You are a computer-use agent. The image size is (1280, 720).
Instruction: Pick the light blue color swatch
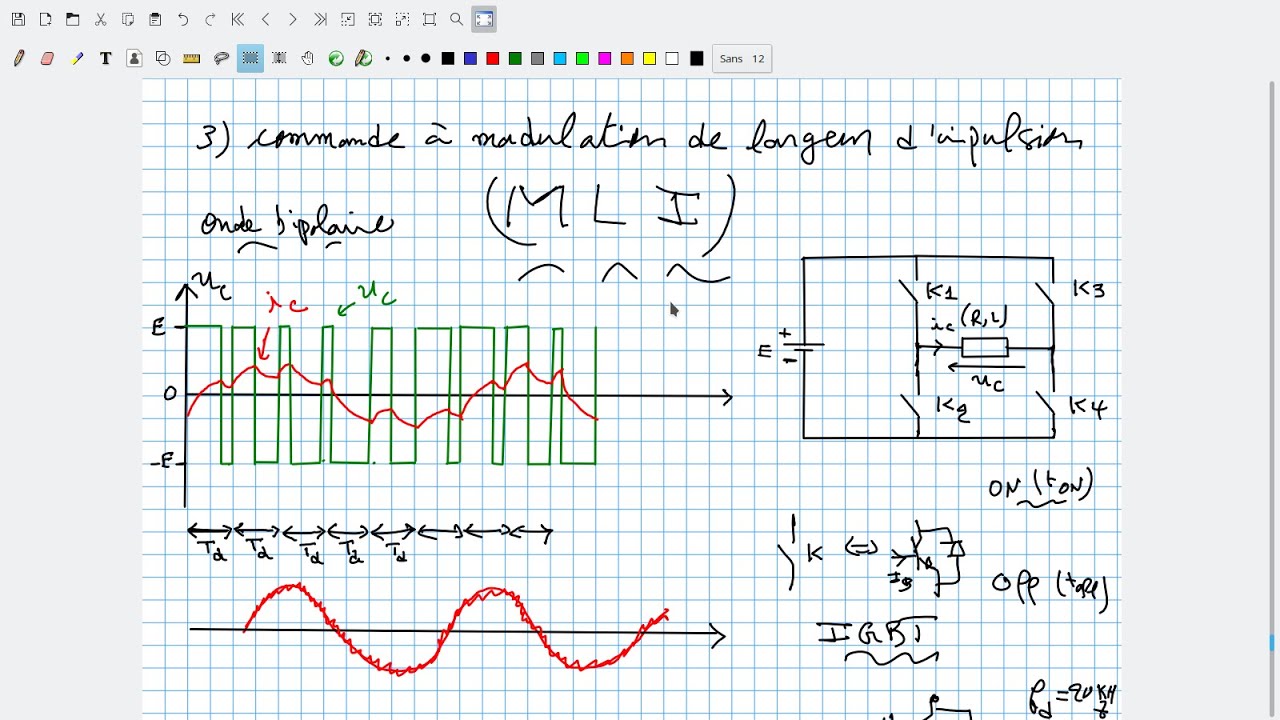tap(560, 59)
